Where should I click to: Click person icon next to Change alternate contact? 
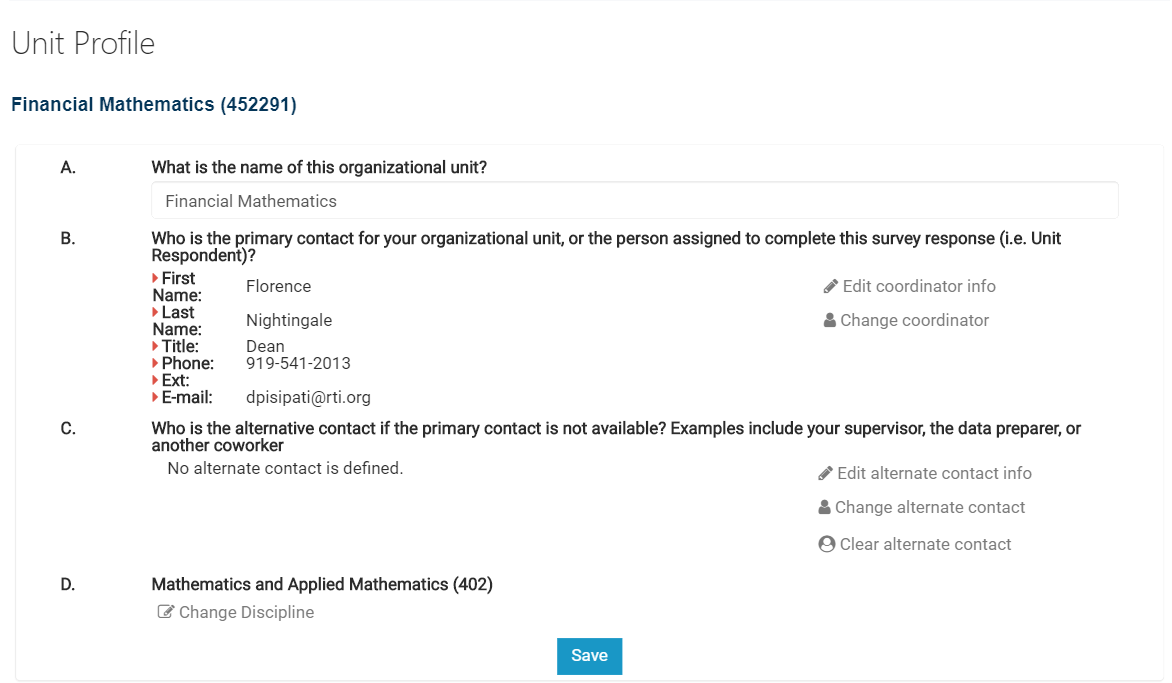pyautogui.click(x=825, y=508)
